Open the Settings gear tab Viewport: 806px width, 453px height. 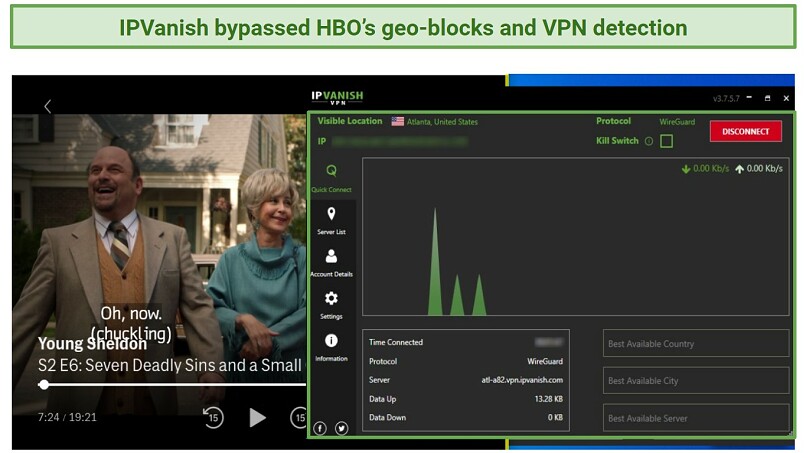click(332, 305)
